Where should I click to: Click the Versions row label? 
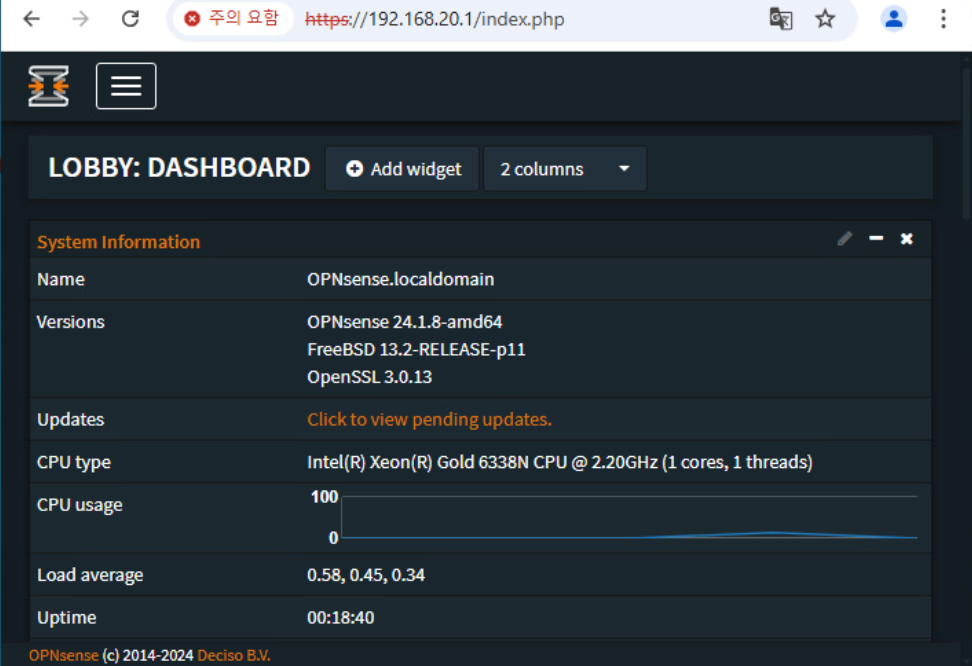click(71, 322)
